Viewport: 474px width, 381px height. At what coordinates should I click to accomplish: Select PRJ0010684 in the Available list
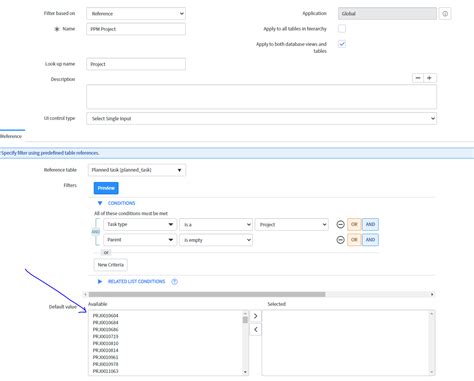tap(105, 323)
